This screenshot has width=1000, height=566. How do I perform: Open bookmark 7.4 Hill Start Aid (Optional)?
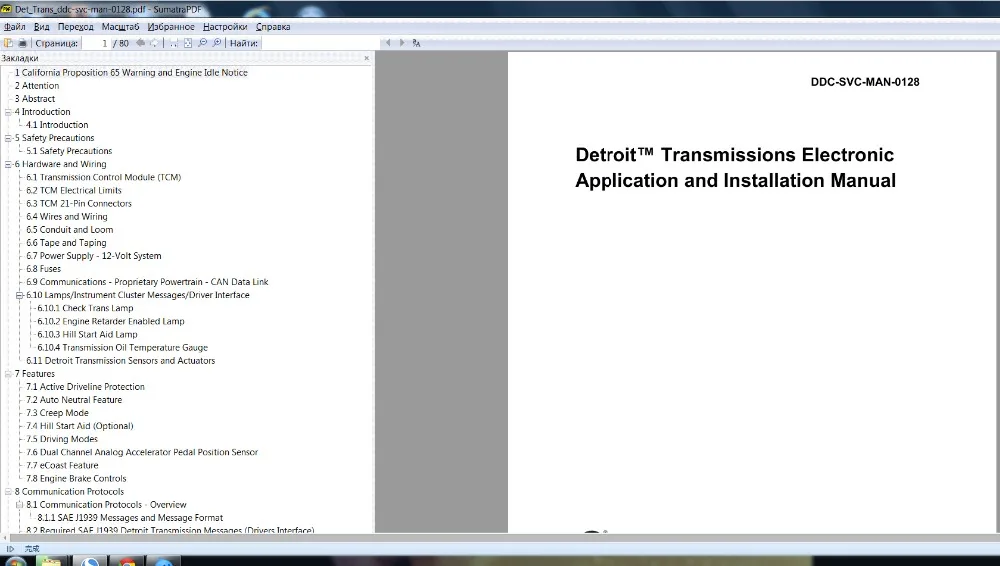79,426
